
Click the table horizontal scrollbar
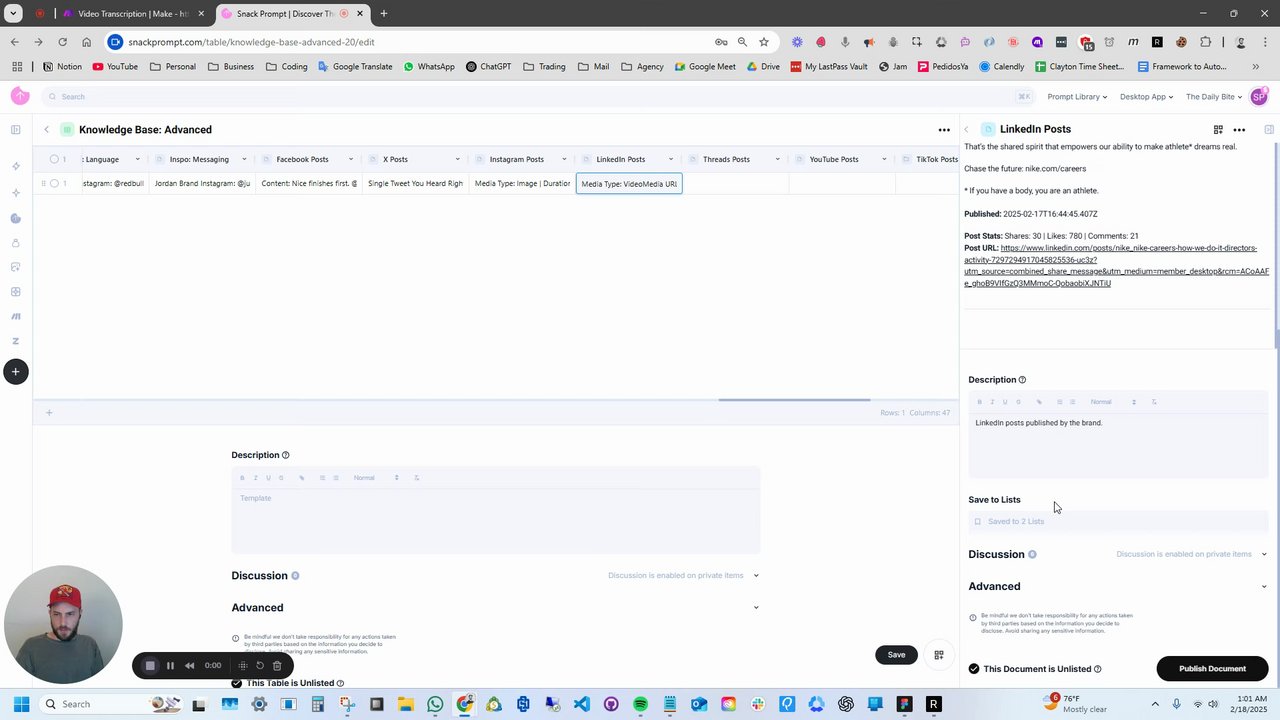(x=794, y=400)
